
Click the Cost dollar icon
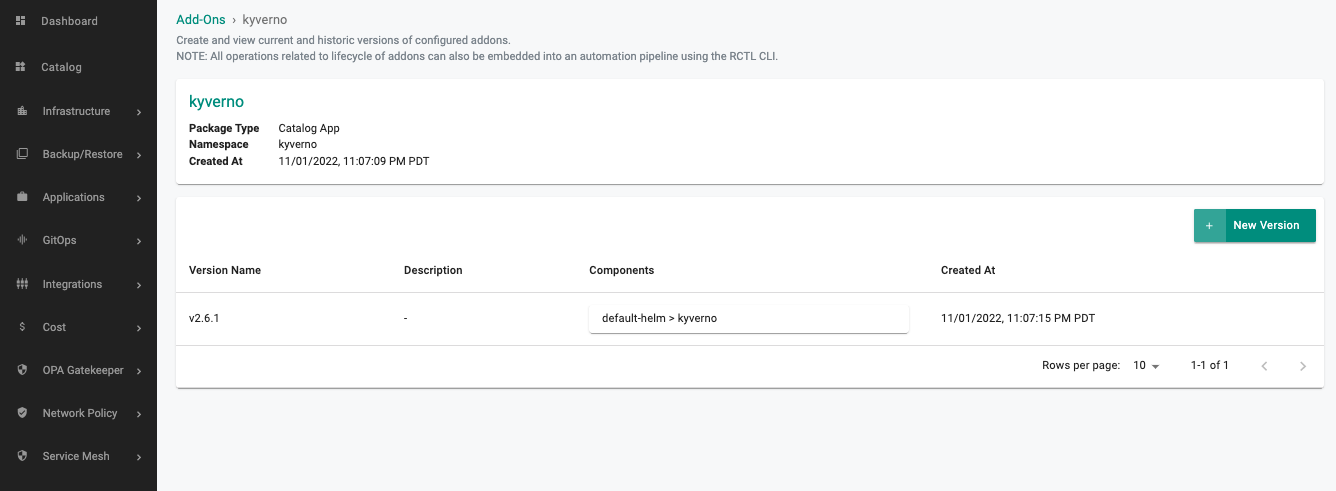tap(22, 327)
